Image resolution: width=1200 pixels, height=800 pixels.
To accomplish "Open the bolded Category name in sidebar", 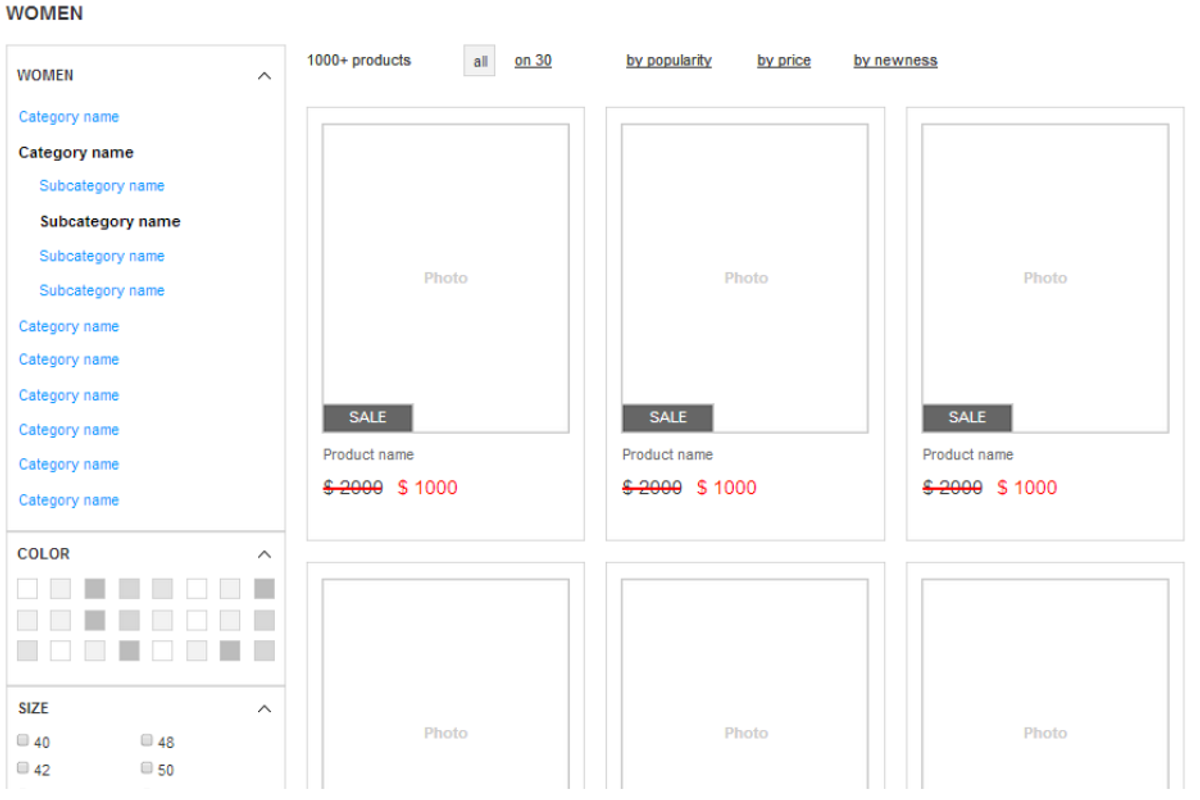I will pyautogui.click(x=75, y=152).
